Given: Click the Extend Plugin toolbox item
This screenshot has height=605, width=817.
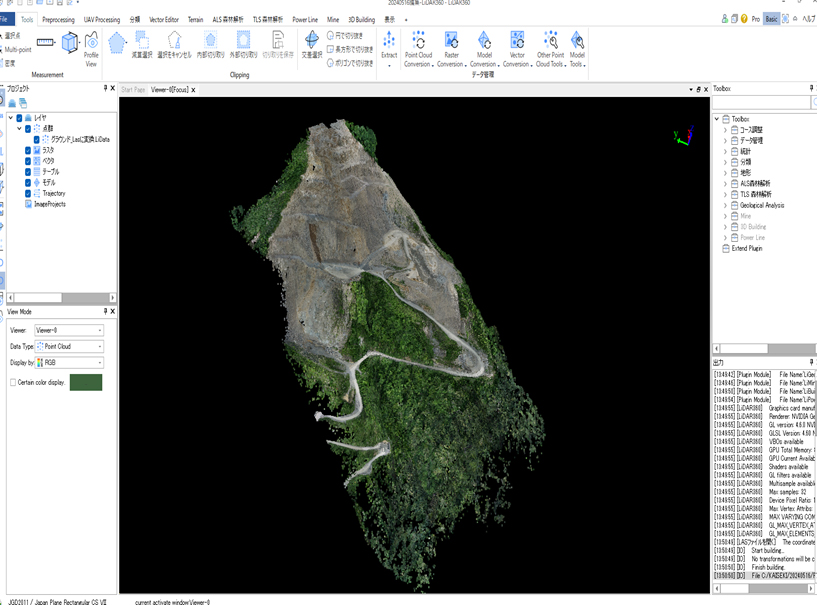Looking at the screenshot, I should coord(745,248).
